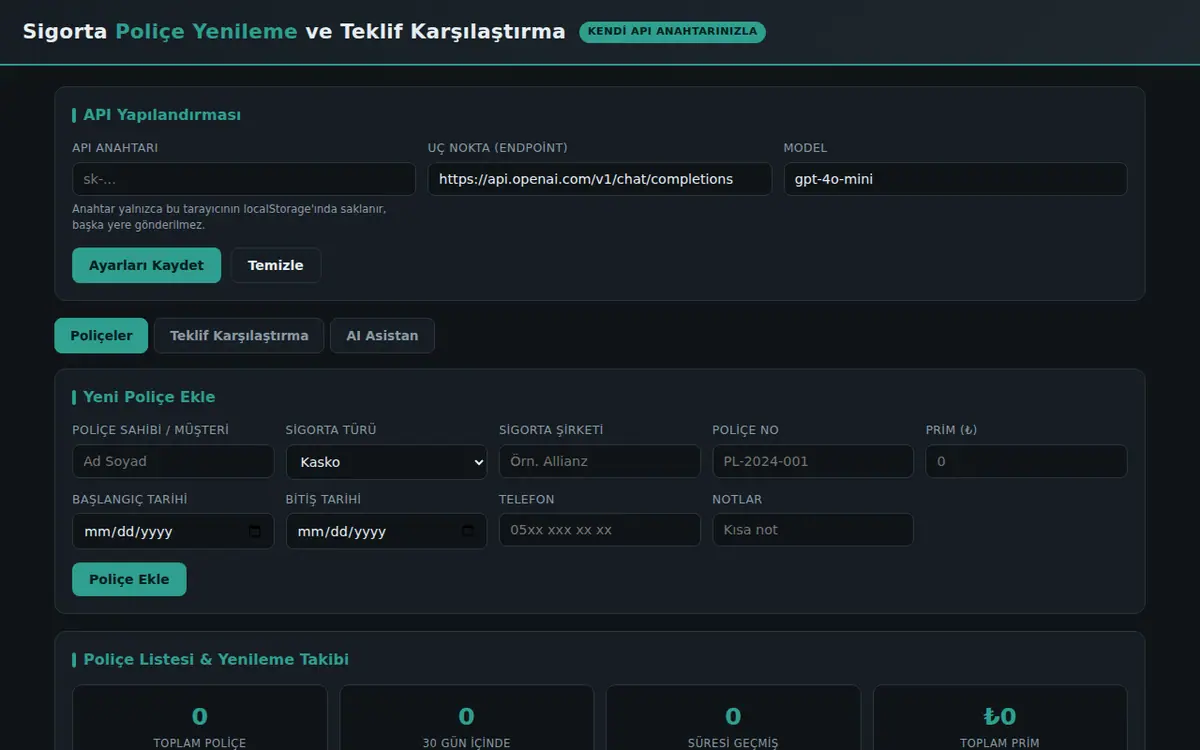Click the '30 GÜN İÇİNDE' stat card
The width and height of the screenshot is (1200, 750).
[x=466, y=718]
